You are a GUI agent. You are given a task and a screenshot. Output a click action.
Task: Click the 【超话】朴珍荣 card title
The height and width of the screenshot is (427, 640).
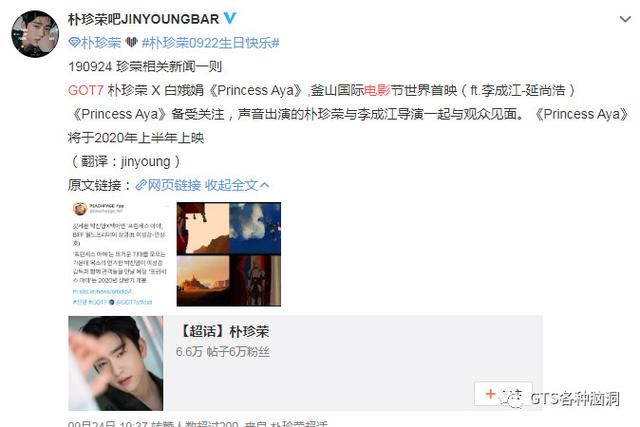click(x=224, y=331)
